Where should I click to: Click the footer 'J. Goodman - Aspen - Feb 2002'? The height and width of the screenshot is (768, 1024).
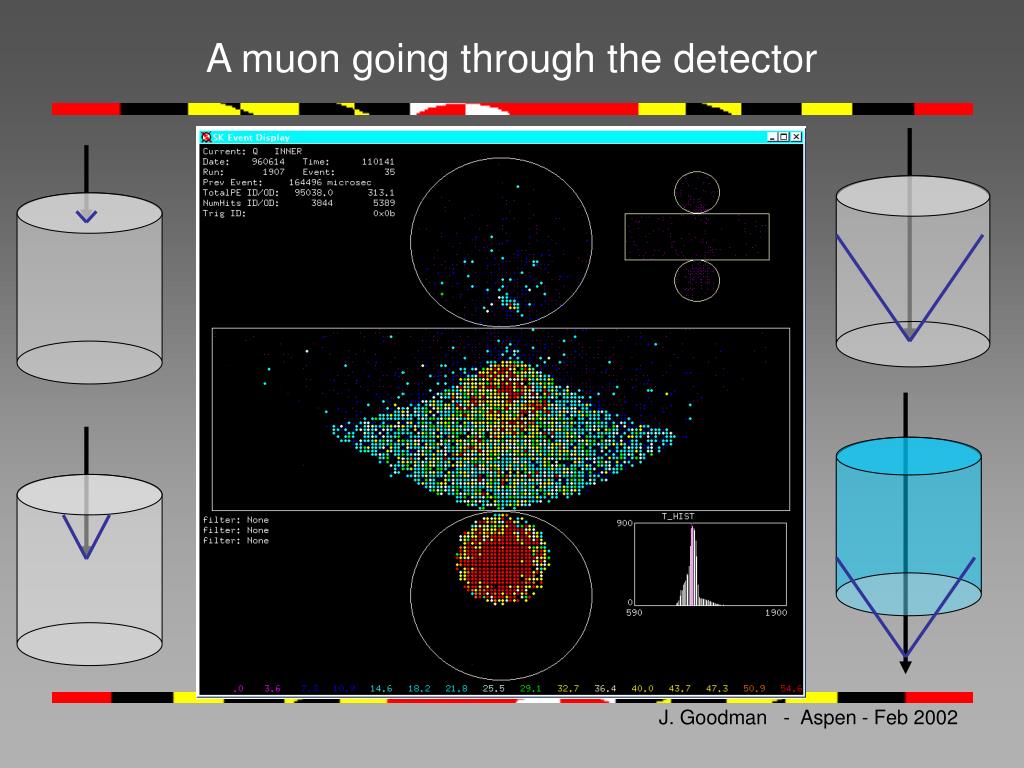808,718
